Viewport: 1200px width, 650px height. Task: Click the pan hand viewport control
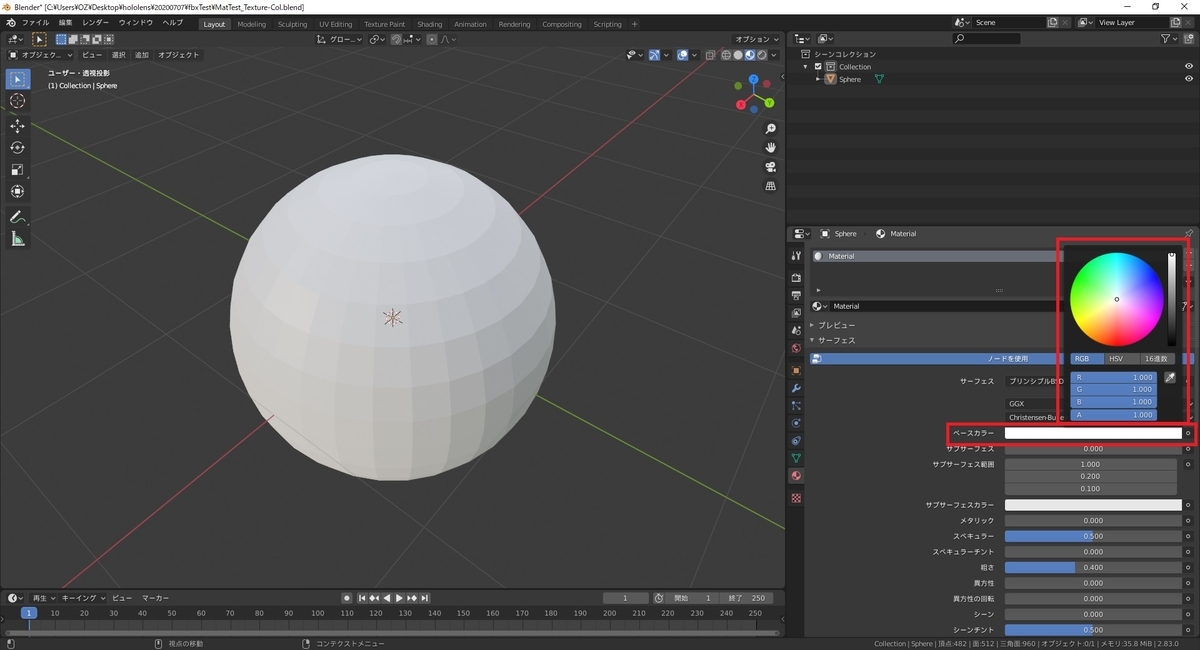[771, 148]
